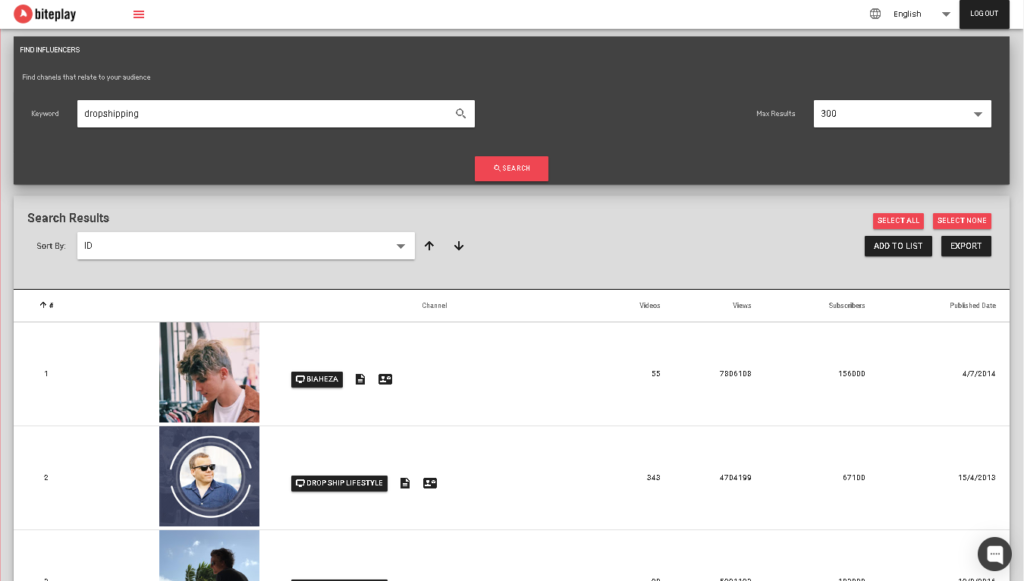Click ADD TO LIST button
The width and height of the screenshot is (1024, 581).
click(x=898, y=246)
